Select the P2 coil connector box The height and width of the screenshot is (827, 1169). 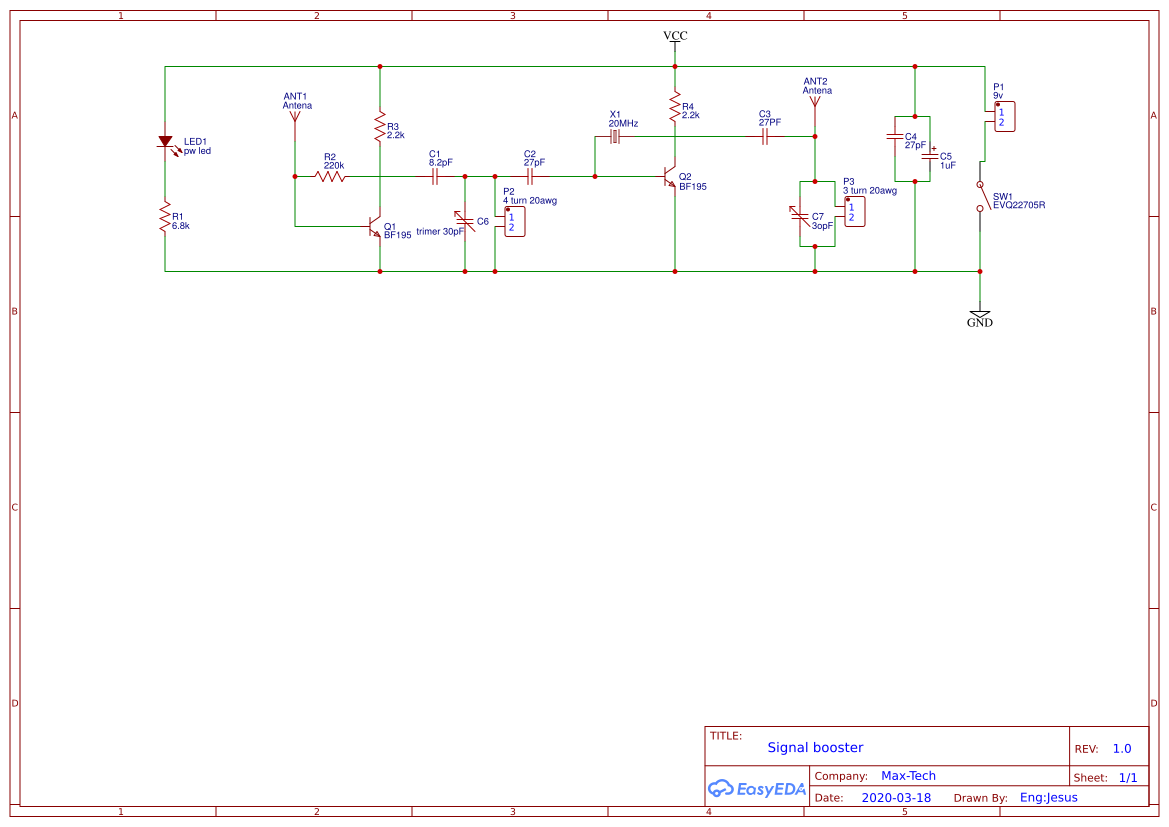(x=513, y=222)
